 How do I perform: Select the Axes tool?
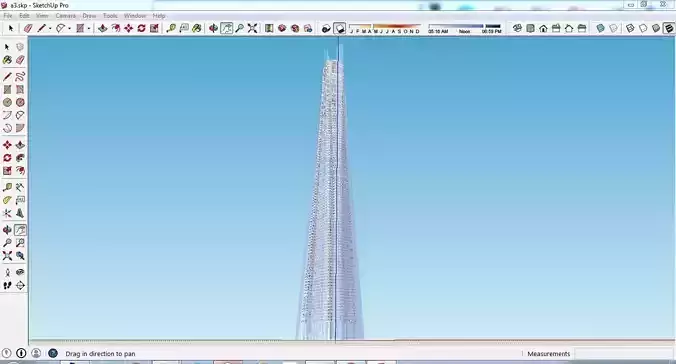pyautogui.click(x=7, y=213)
